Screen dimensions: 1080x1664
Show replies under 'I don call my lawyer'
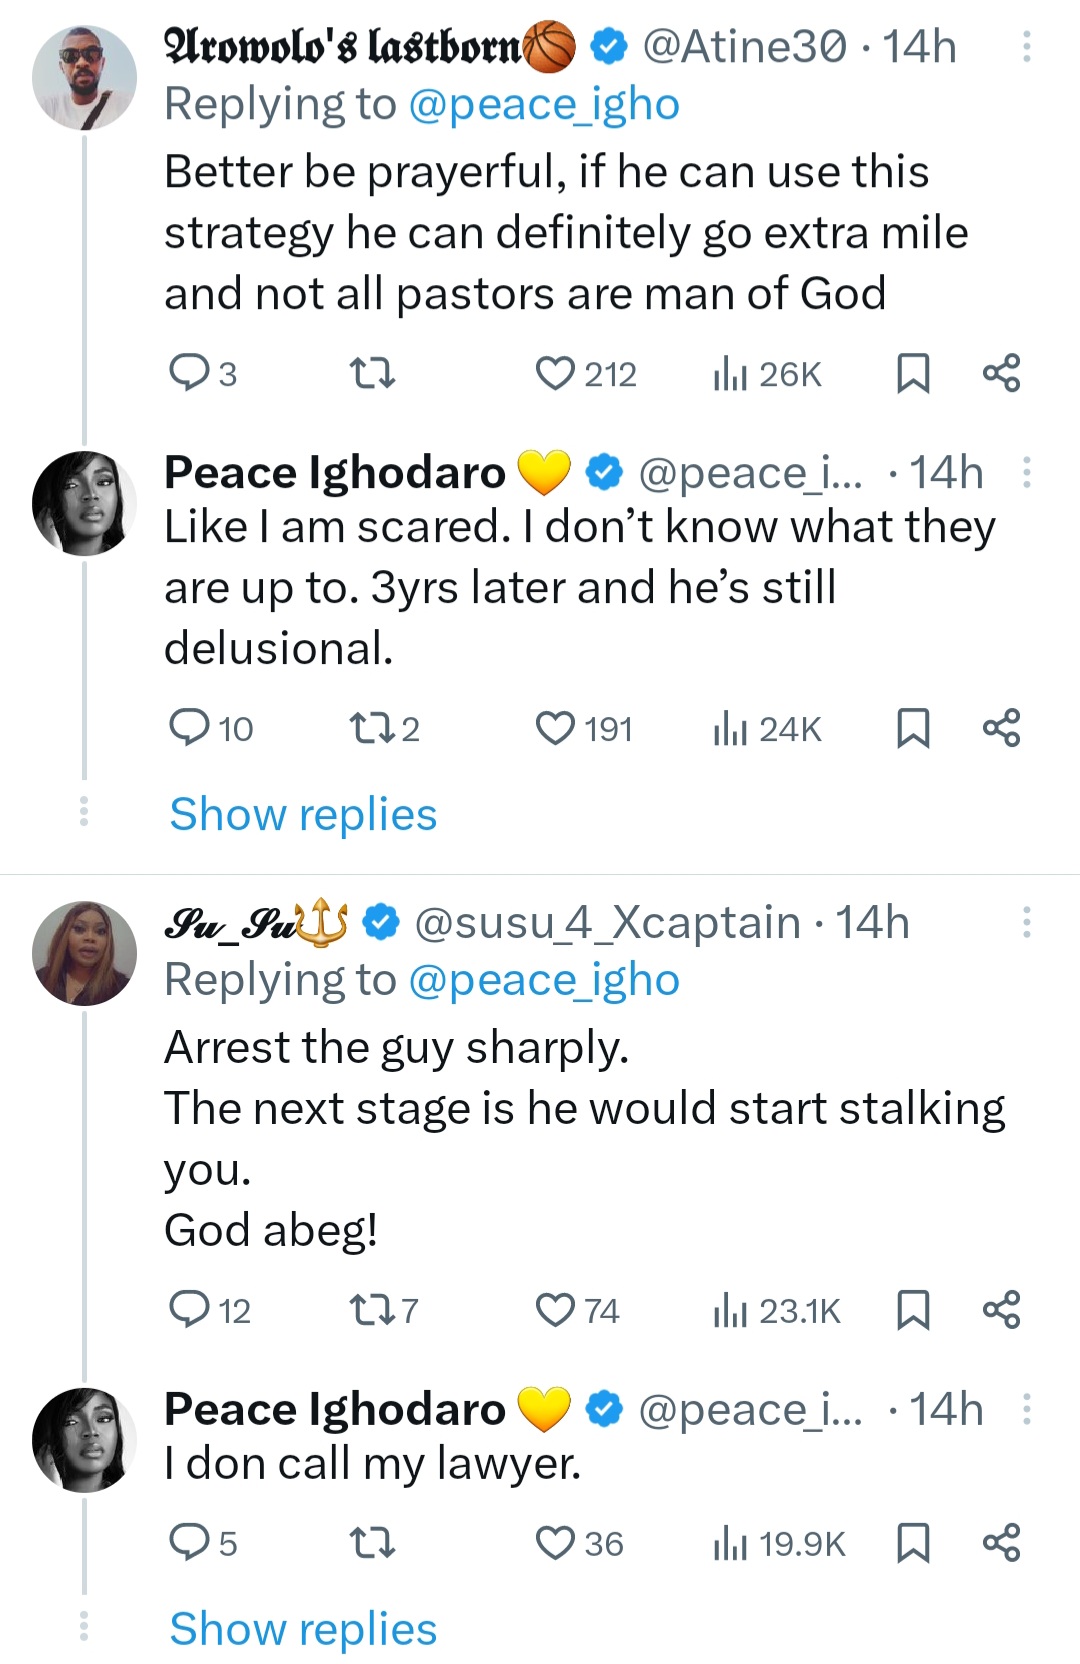tap(303, 1628)
